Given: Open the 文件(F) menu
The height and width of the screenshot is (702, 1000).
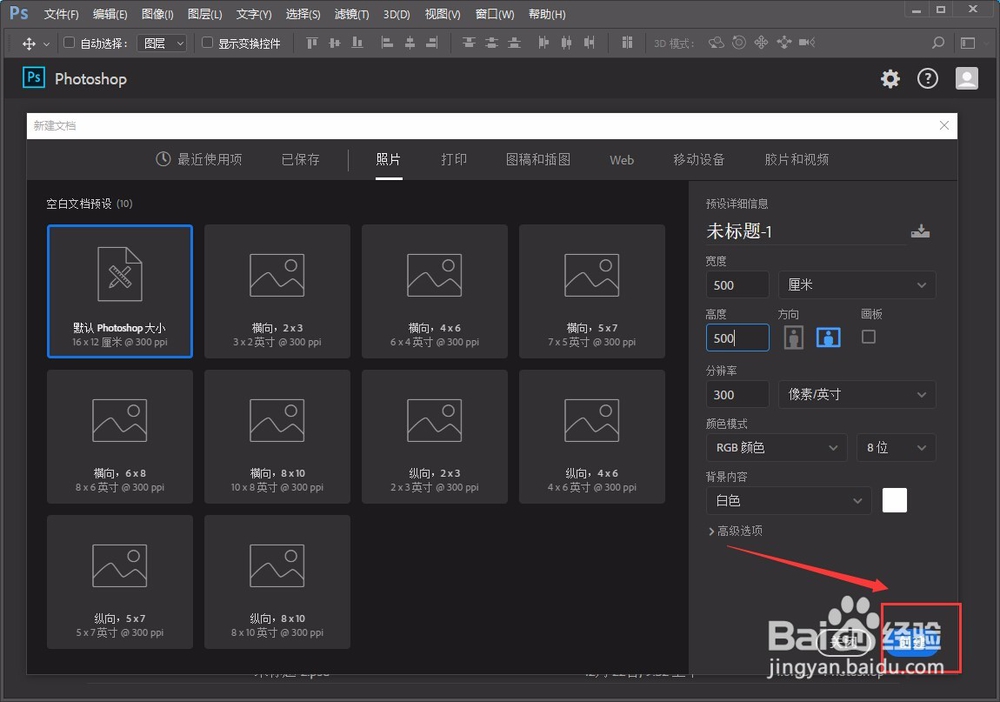Looking at the screenshot, I should tap(61, 14).
